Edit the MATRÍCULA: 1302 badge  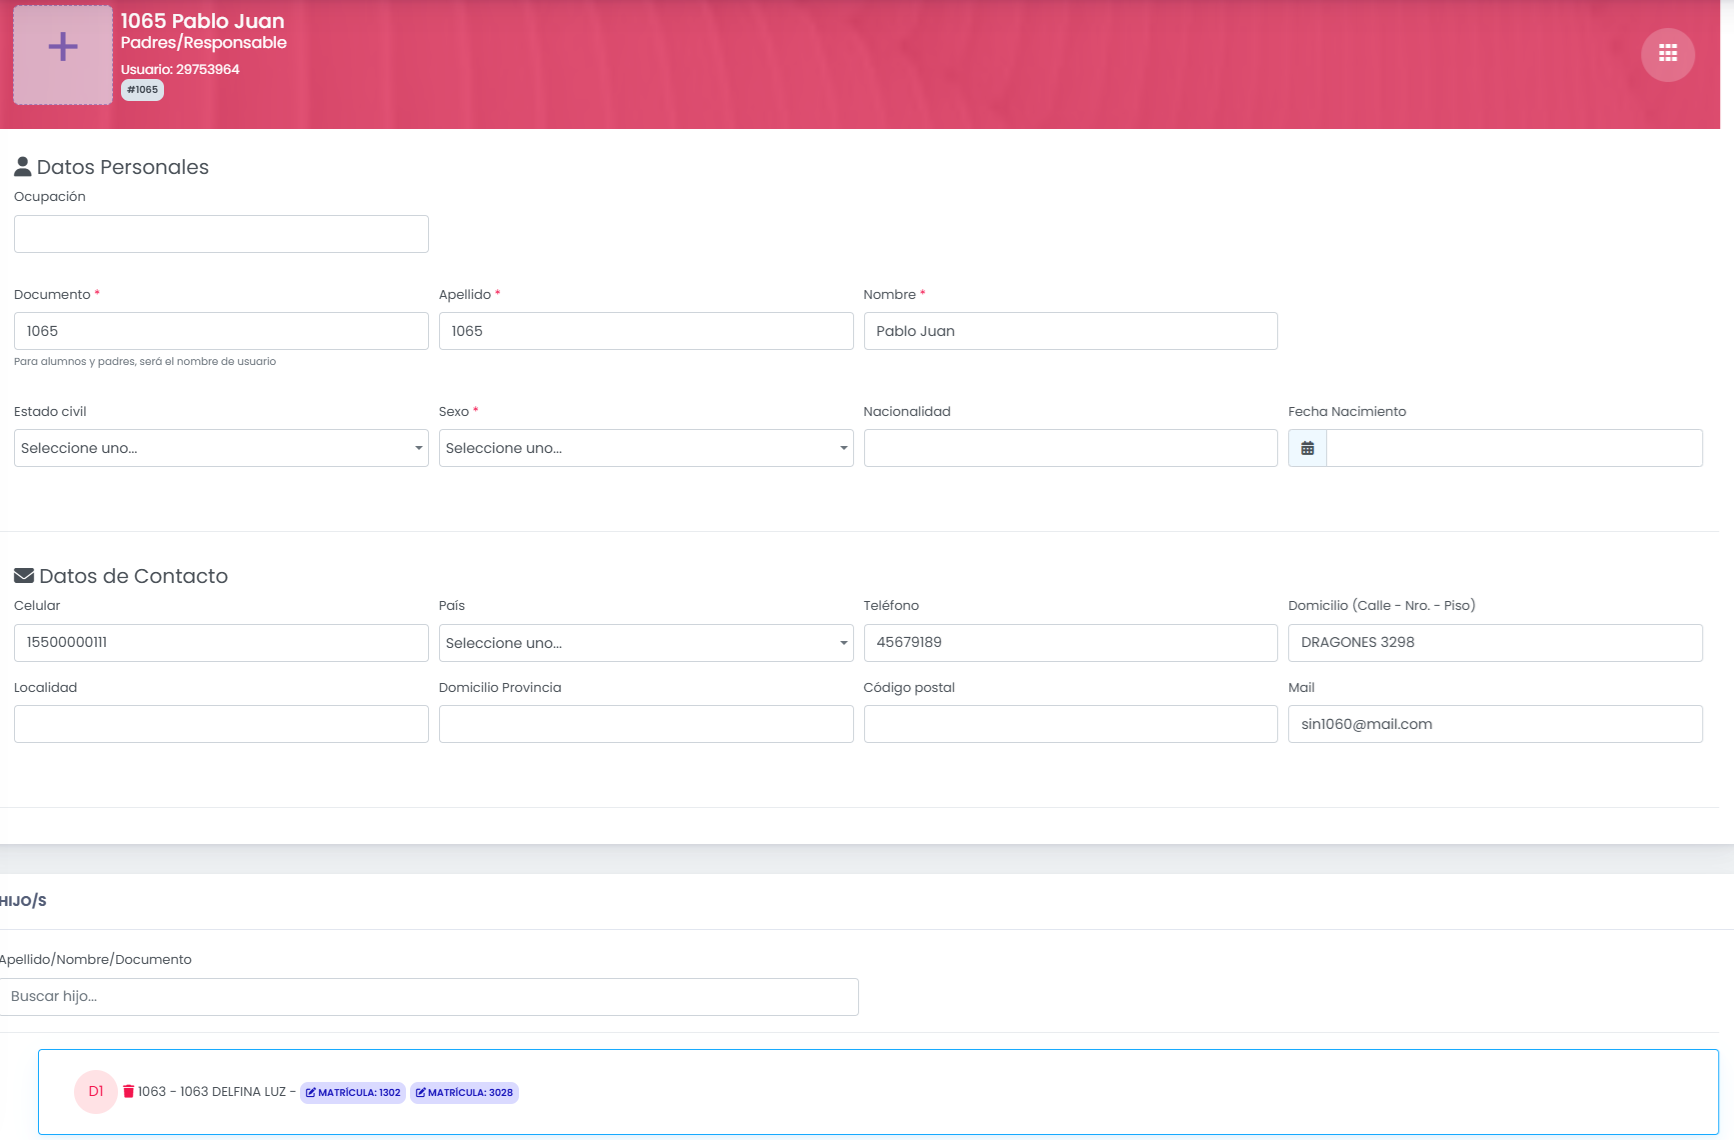[353, 1092]
